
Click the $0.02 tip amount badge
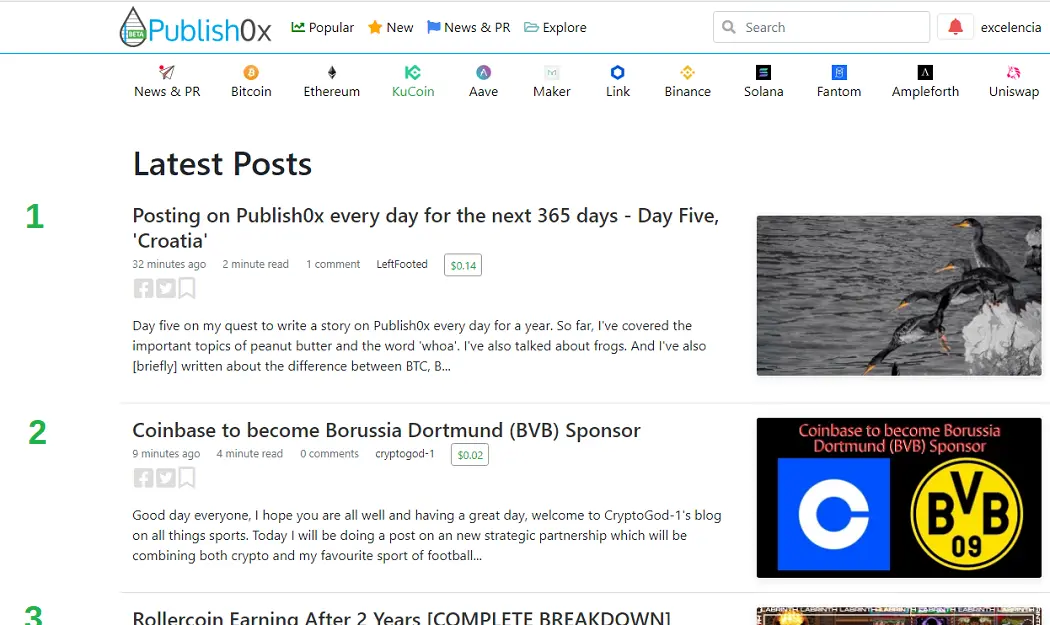[469, 455]
